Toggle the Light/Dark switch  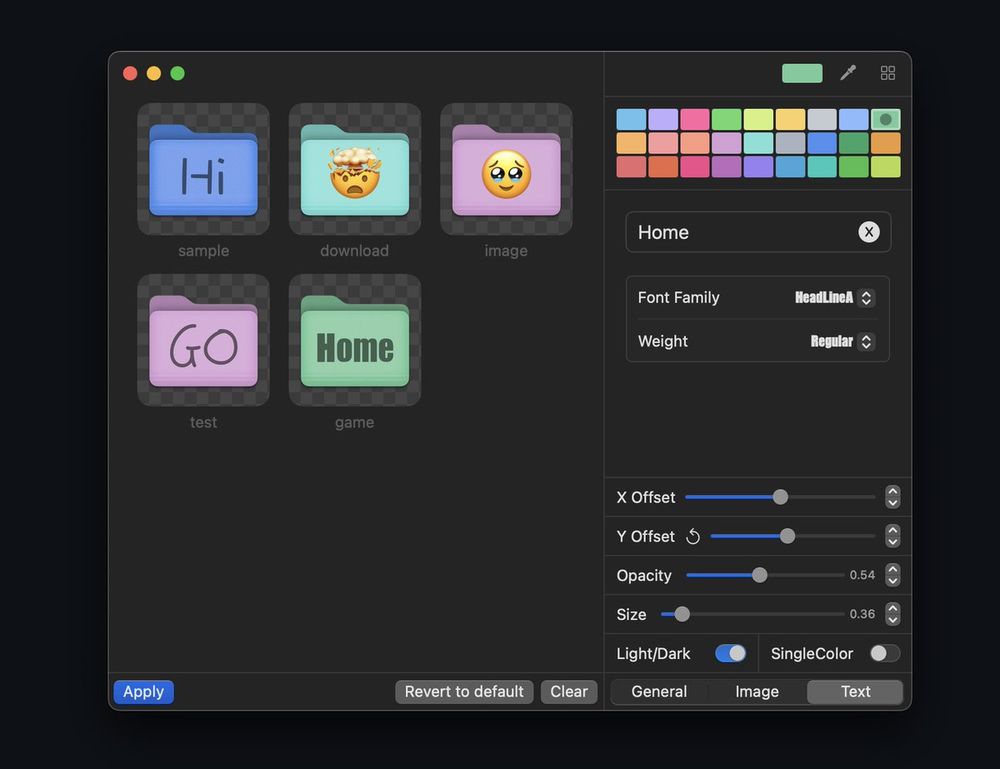[730, 653]
